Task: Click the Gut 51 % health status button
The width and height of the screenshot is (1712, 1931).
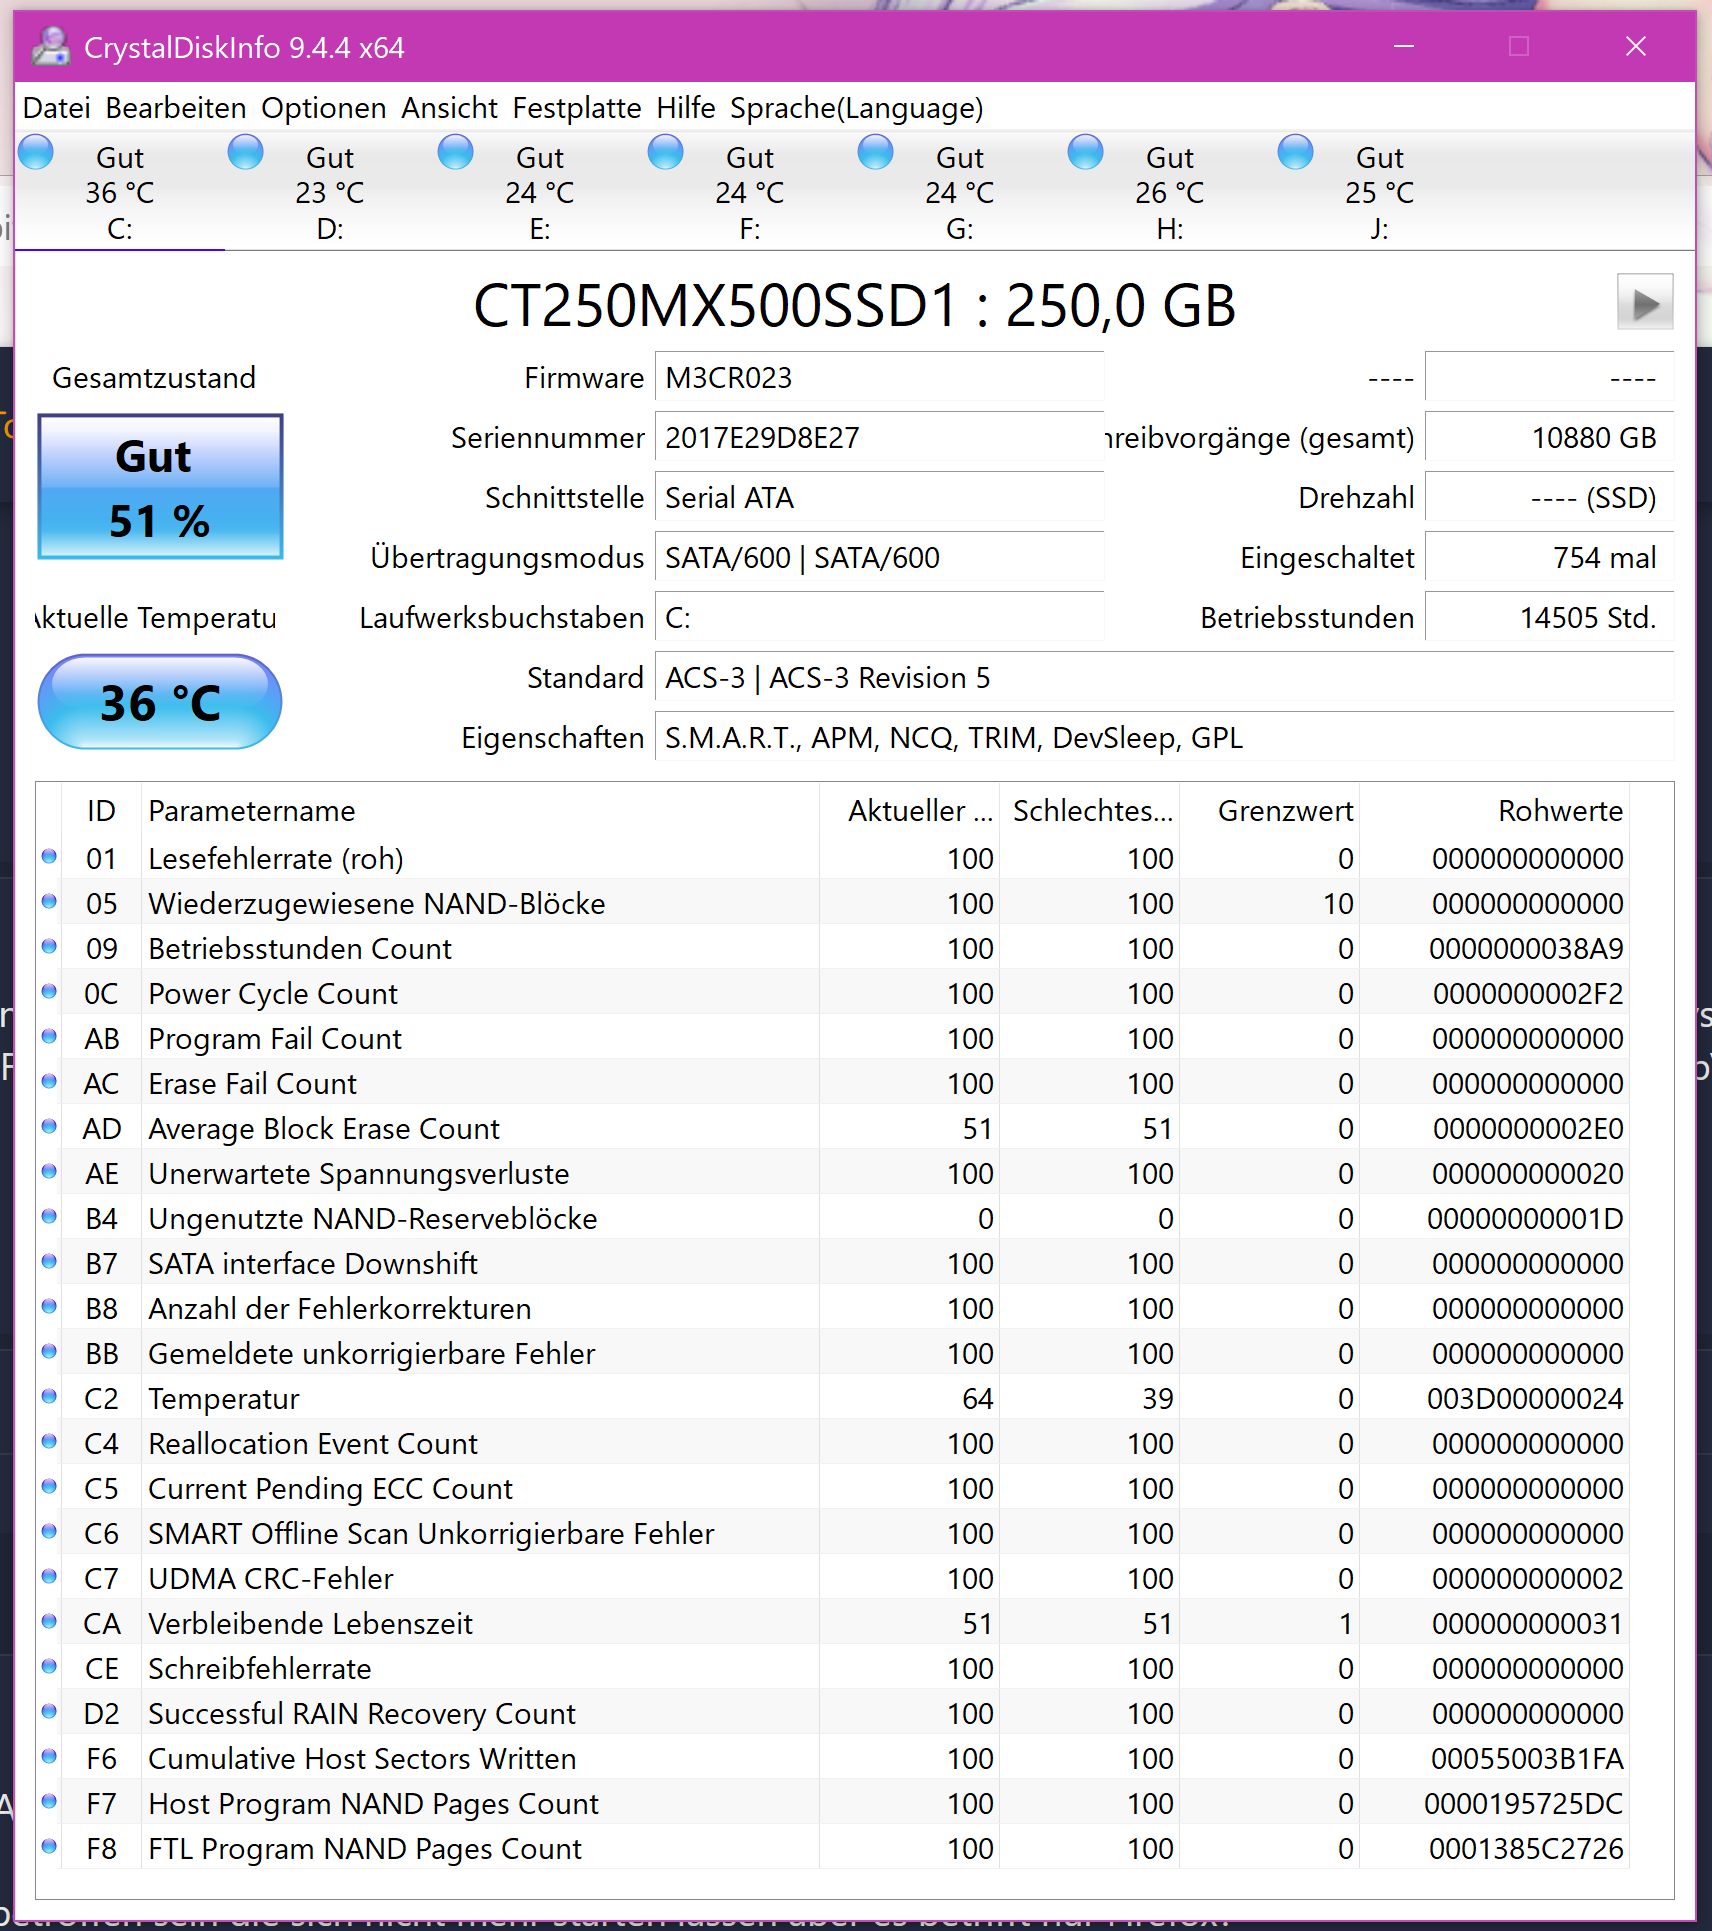Action: click(x=161, y=487)
